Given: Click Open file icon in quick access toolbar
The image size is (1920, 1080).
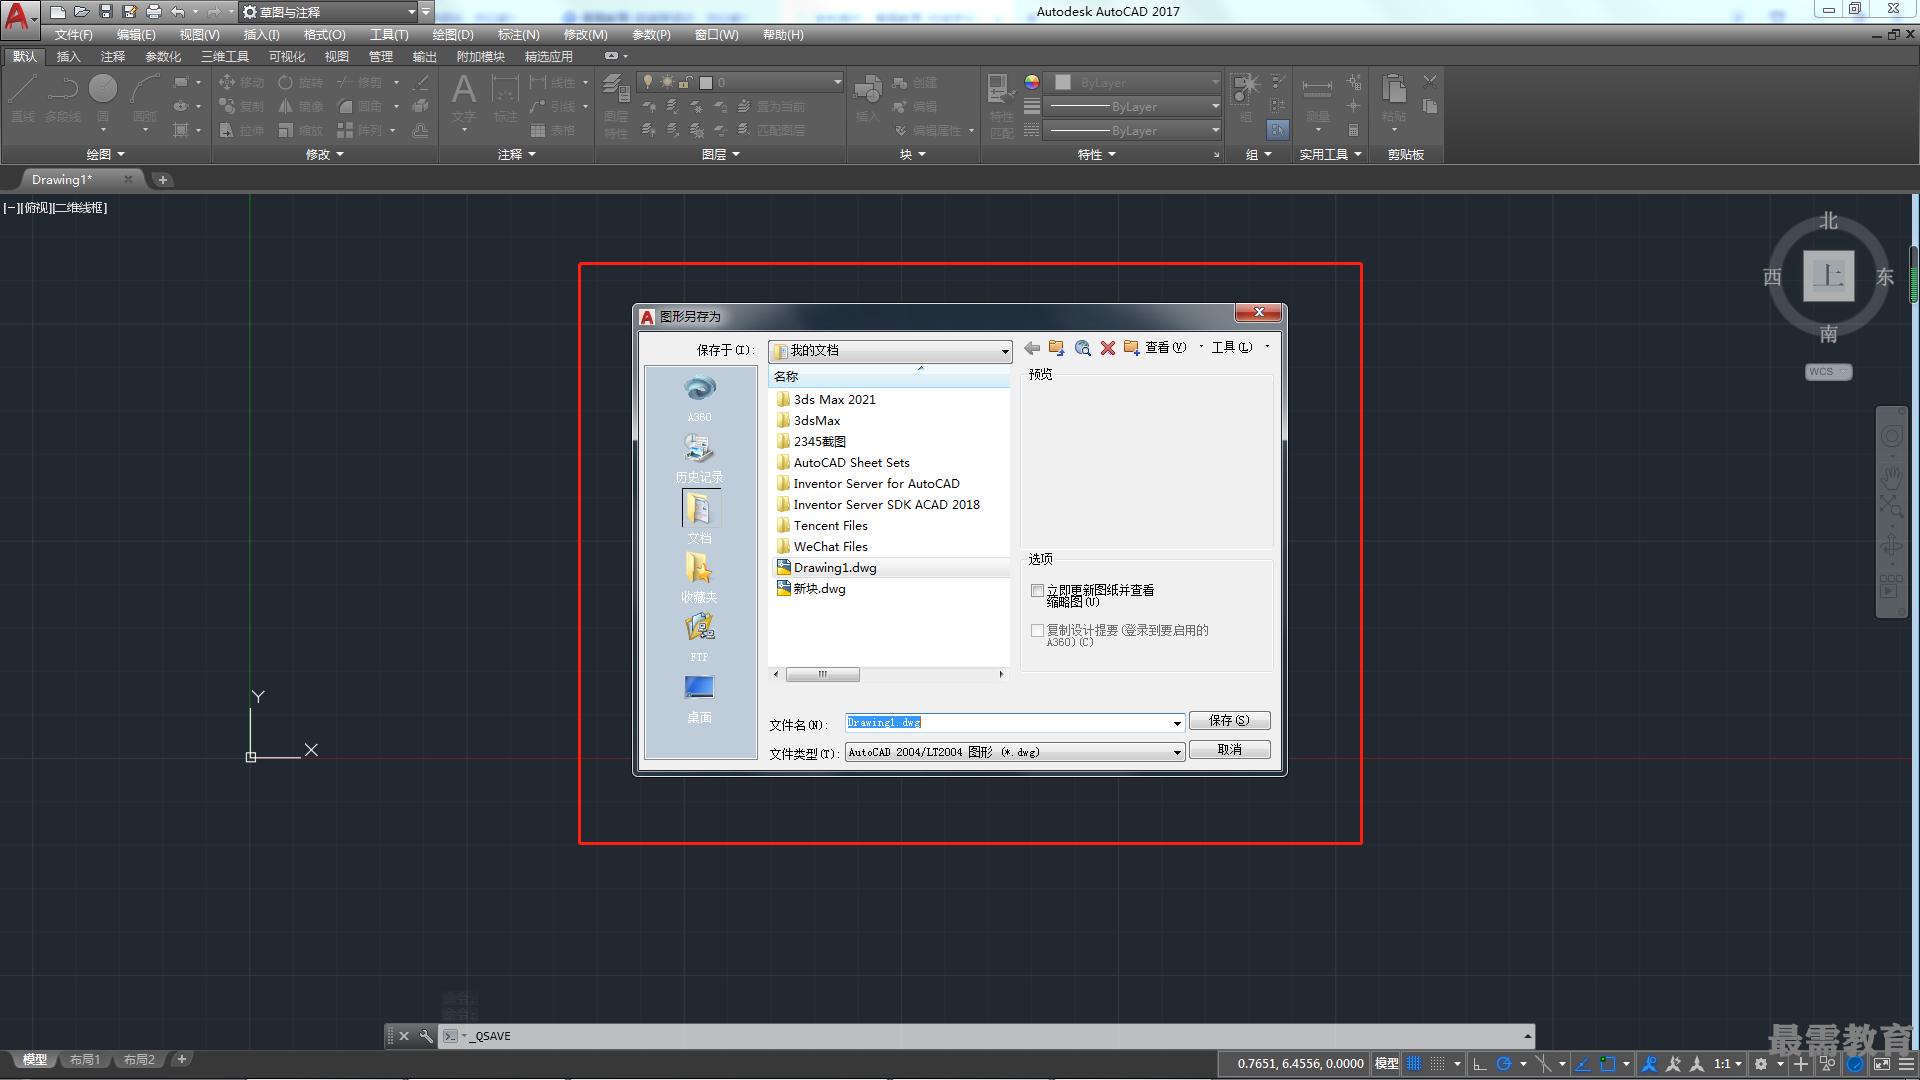Looking at the screenshot, I should (x=82, y=12).
